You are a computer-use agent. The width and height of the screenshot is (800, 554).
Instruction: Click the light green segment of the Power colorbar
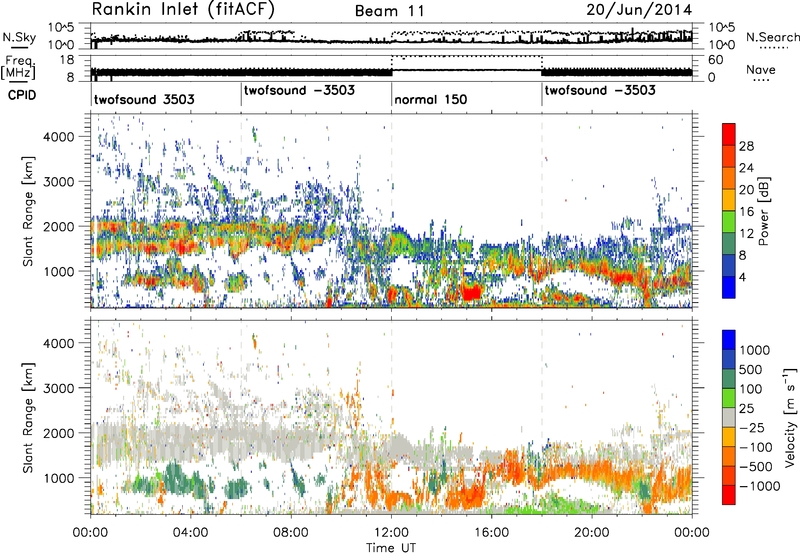point(729,222)
